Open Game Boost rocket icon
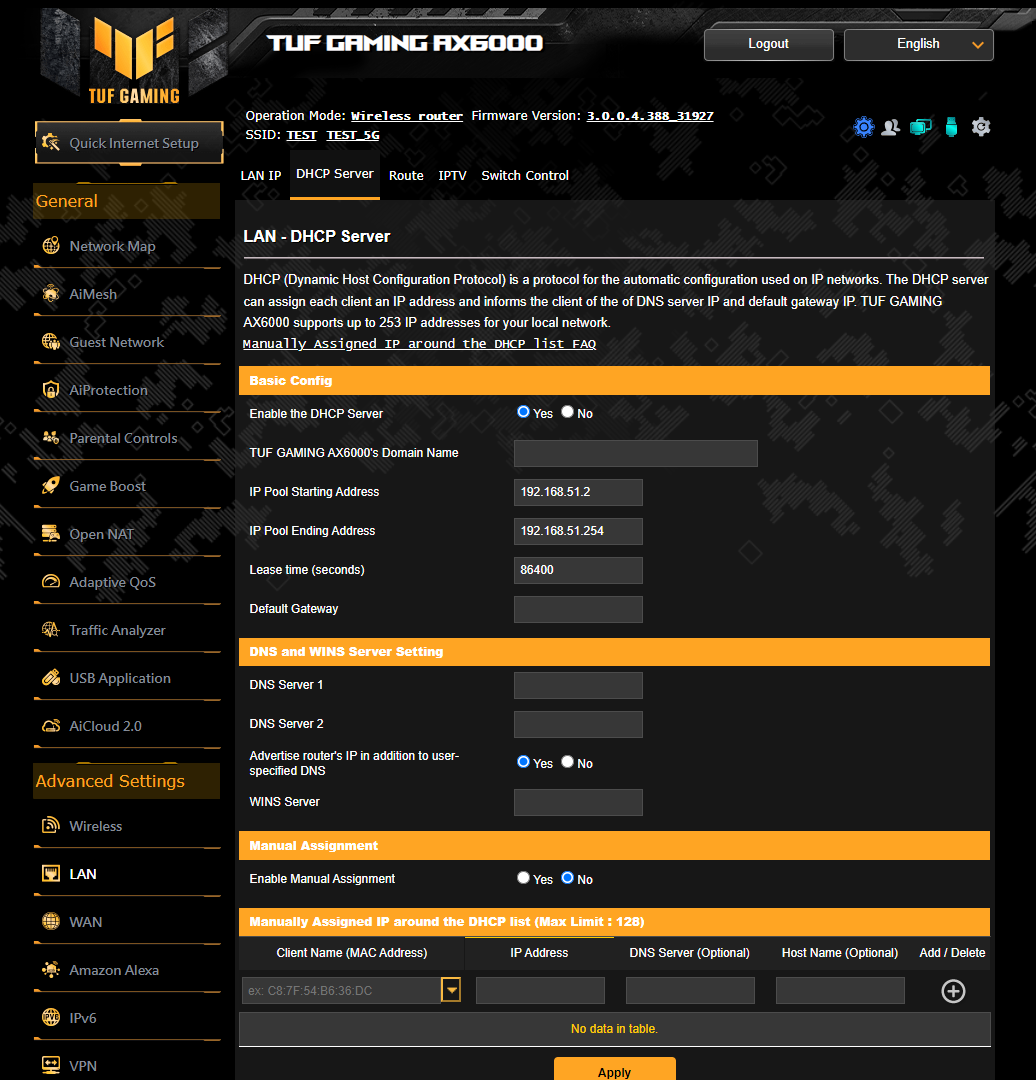Screen dimensions: 1036x1080 coord(51,486)
